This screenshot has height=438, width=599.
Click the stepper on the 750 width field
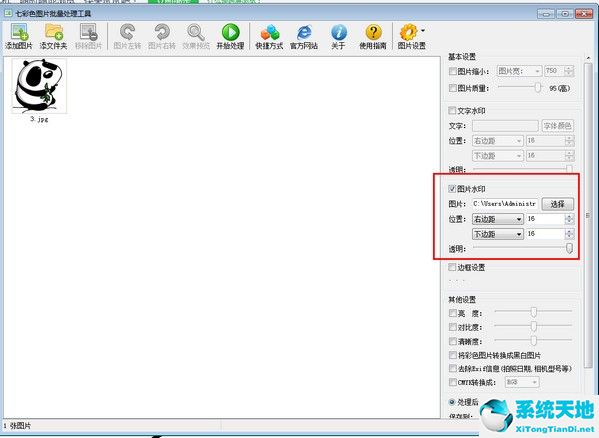[569, 71]
